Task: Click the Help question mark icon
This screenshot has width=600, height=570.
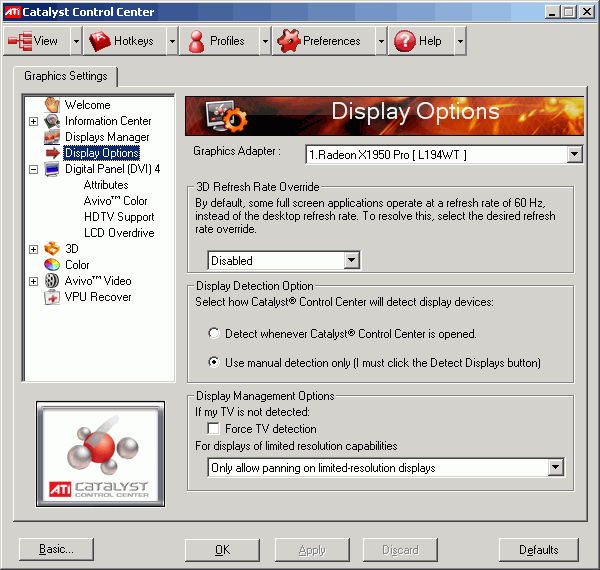Action: pos(404,41)
